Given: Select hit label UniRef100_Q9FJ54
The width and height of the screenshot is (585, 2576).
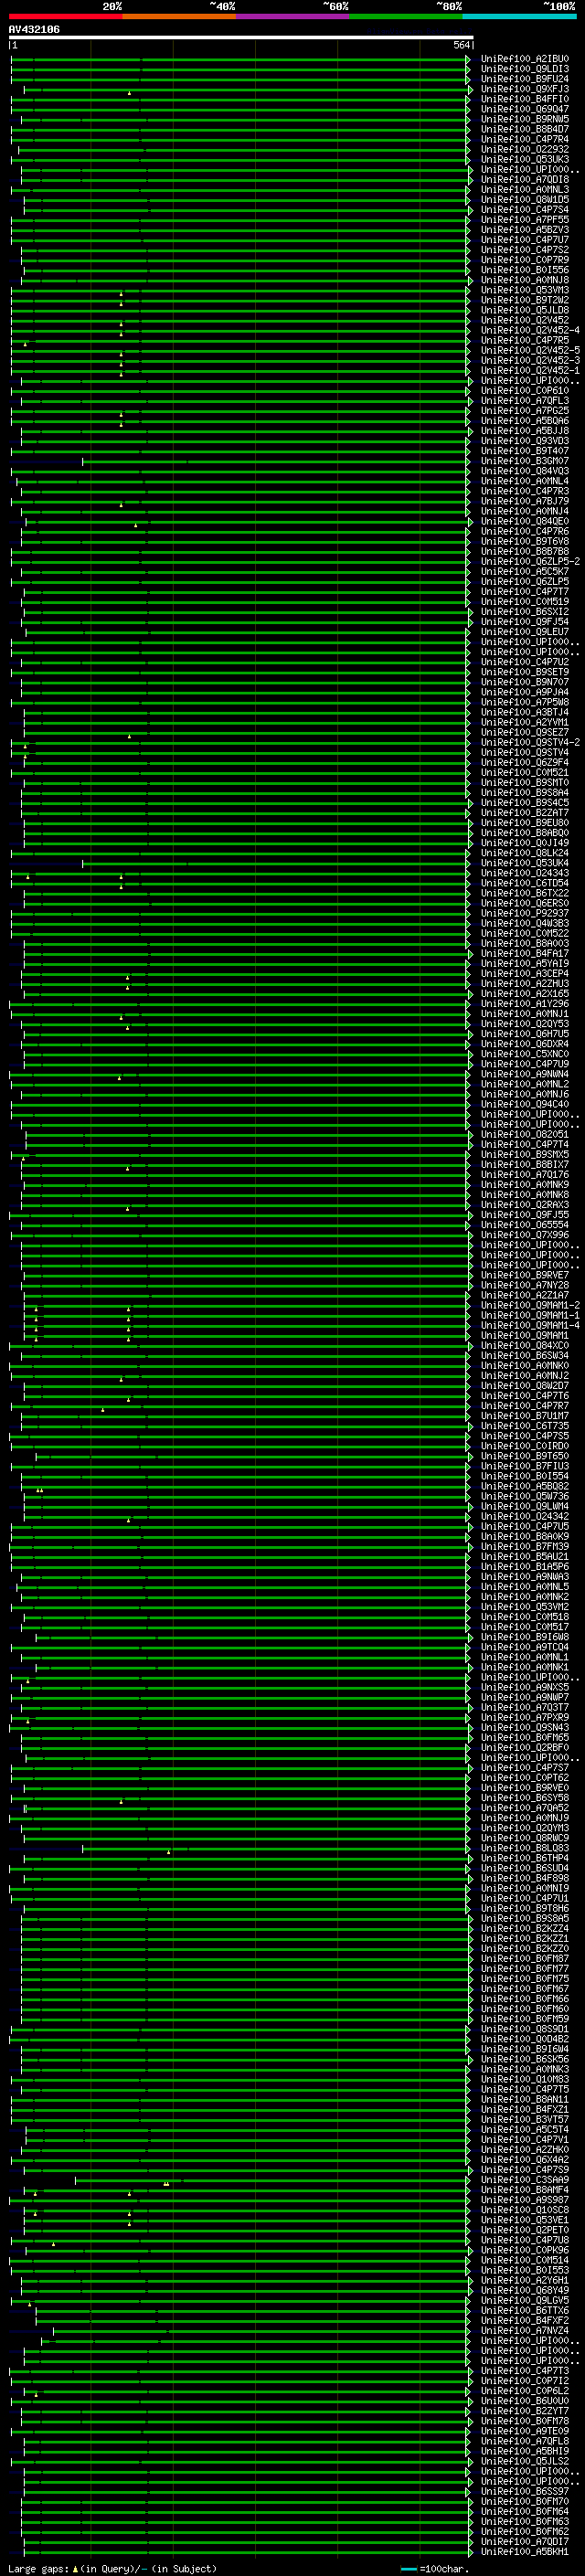Looking at the screenshot, I should coord(525,621).
